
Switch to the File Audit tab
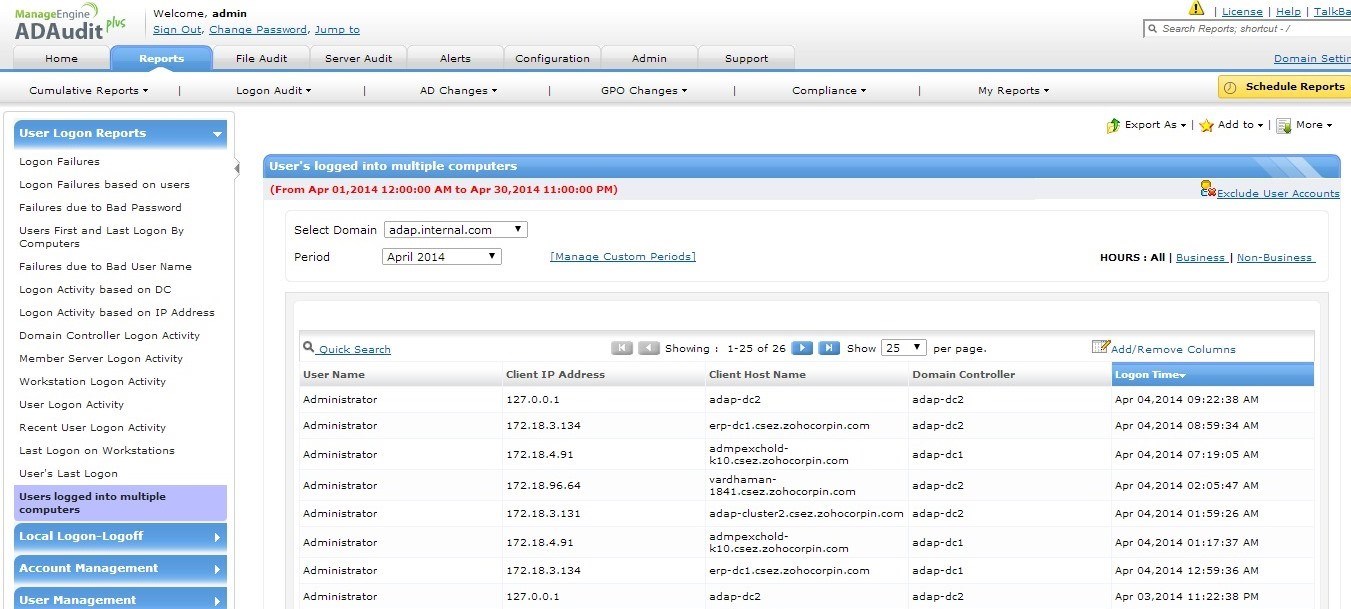[x=261, y=59]
